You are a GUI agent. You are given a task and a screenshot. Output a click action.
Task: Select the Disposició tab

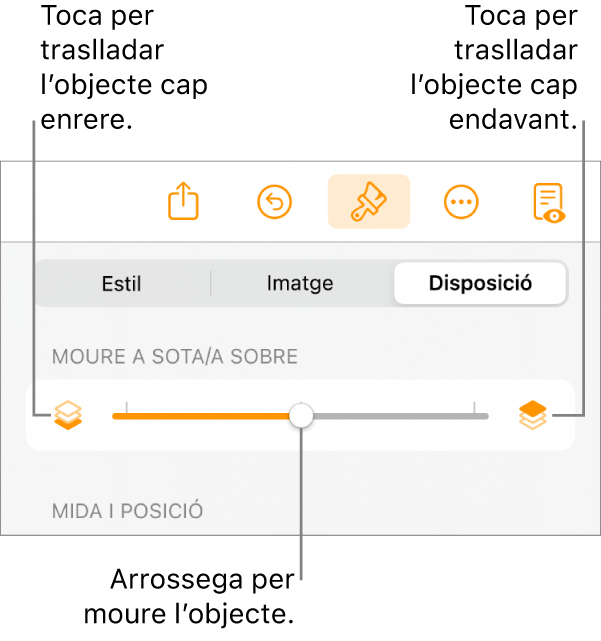(x=480, y=284)
